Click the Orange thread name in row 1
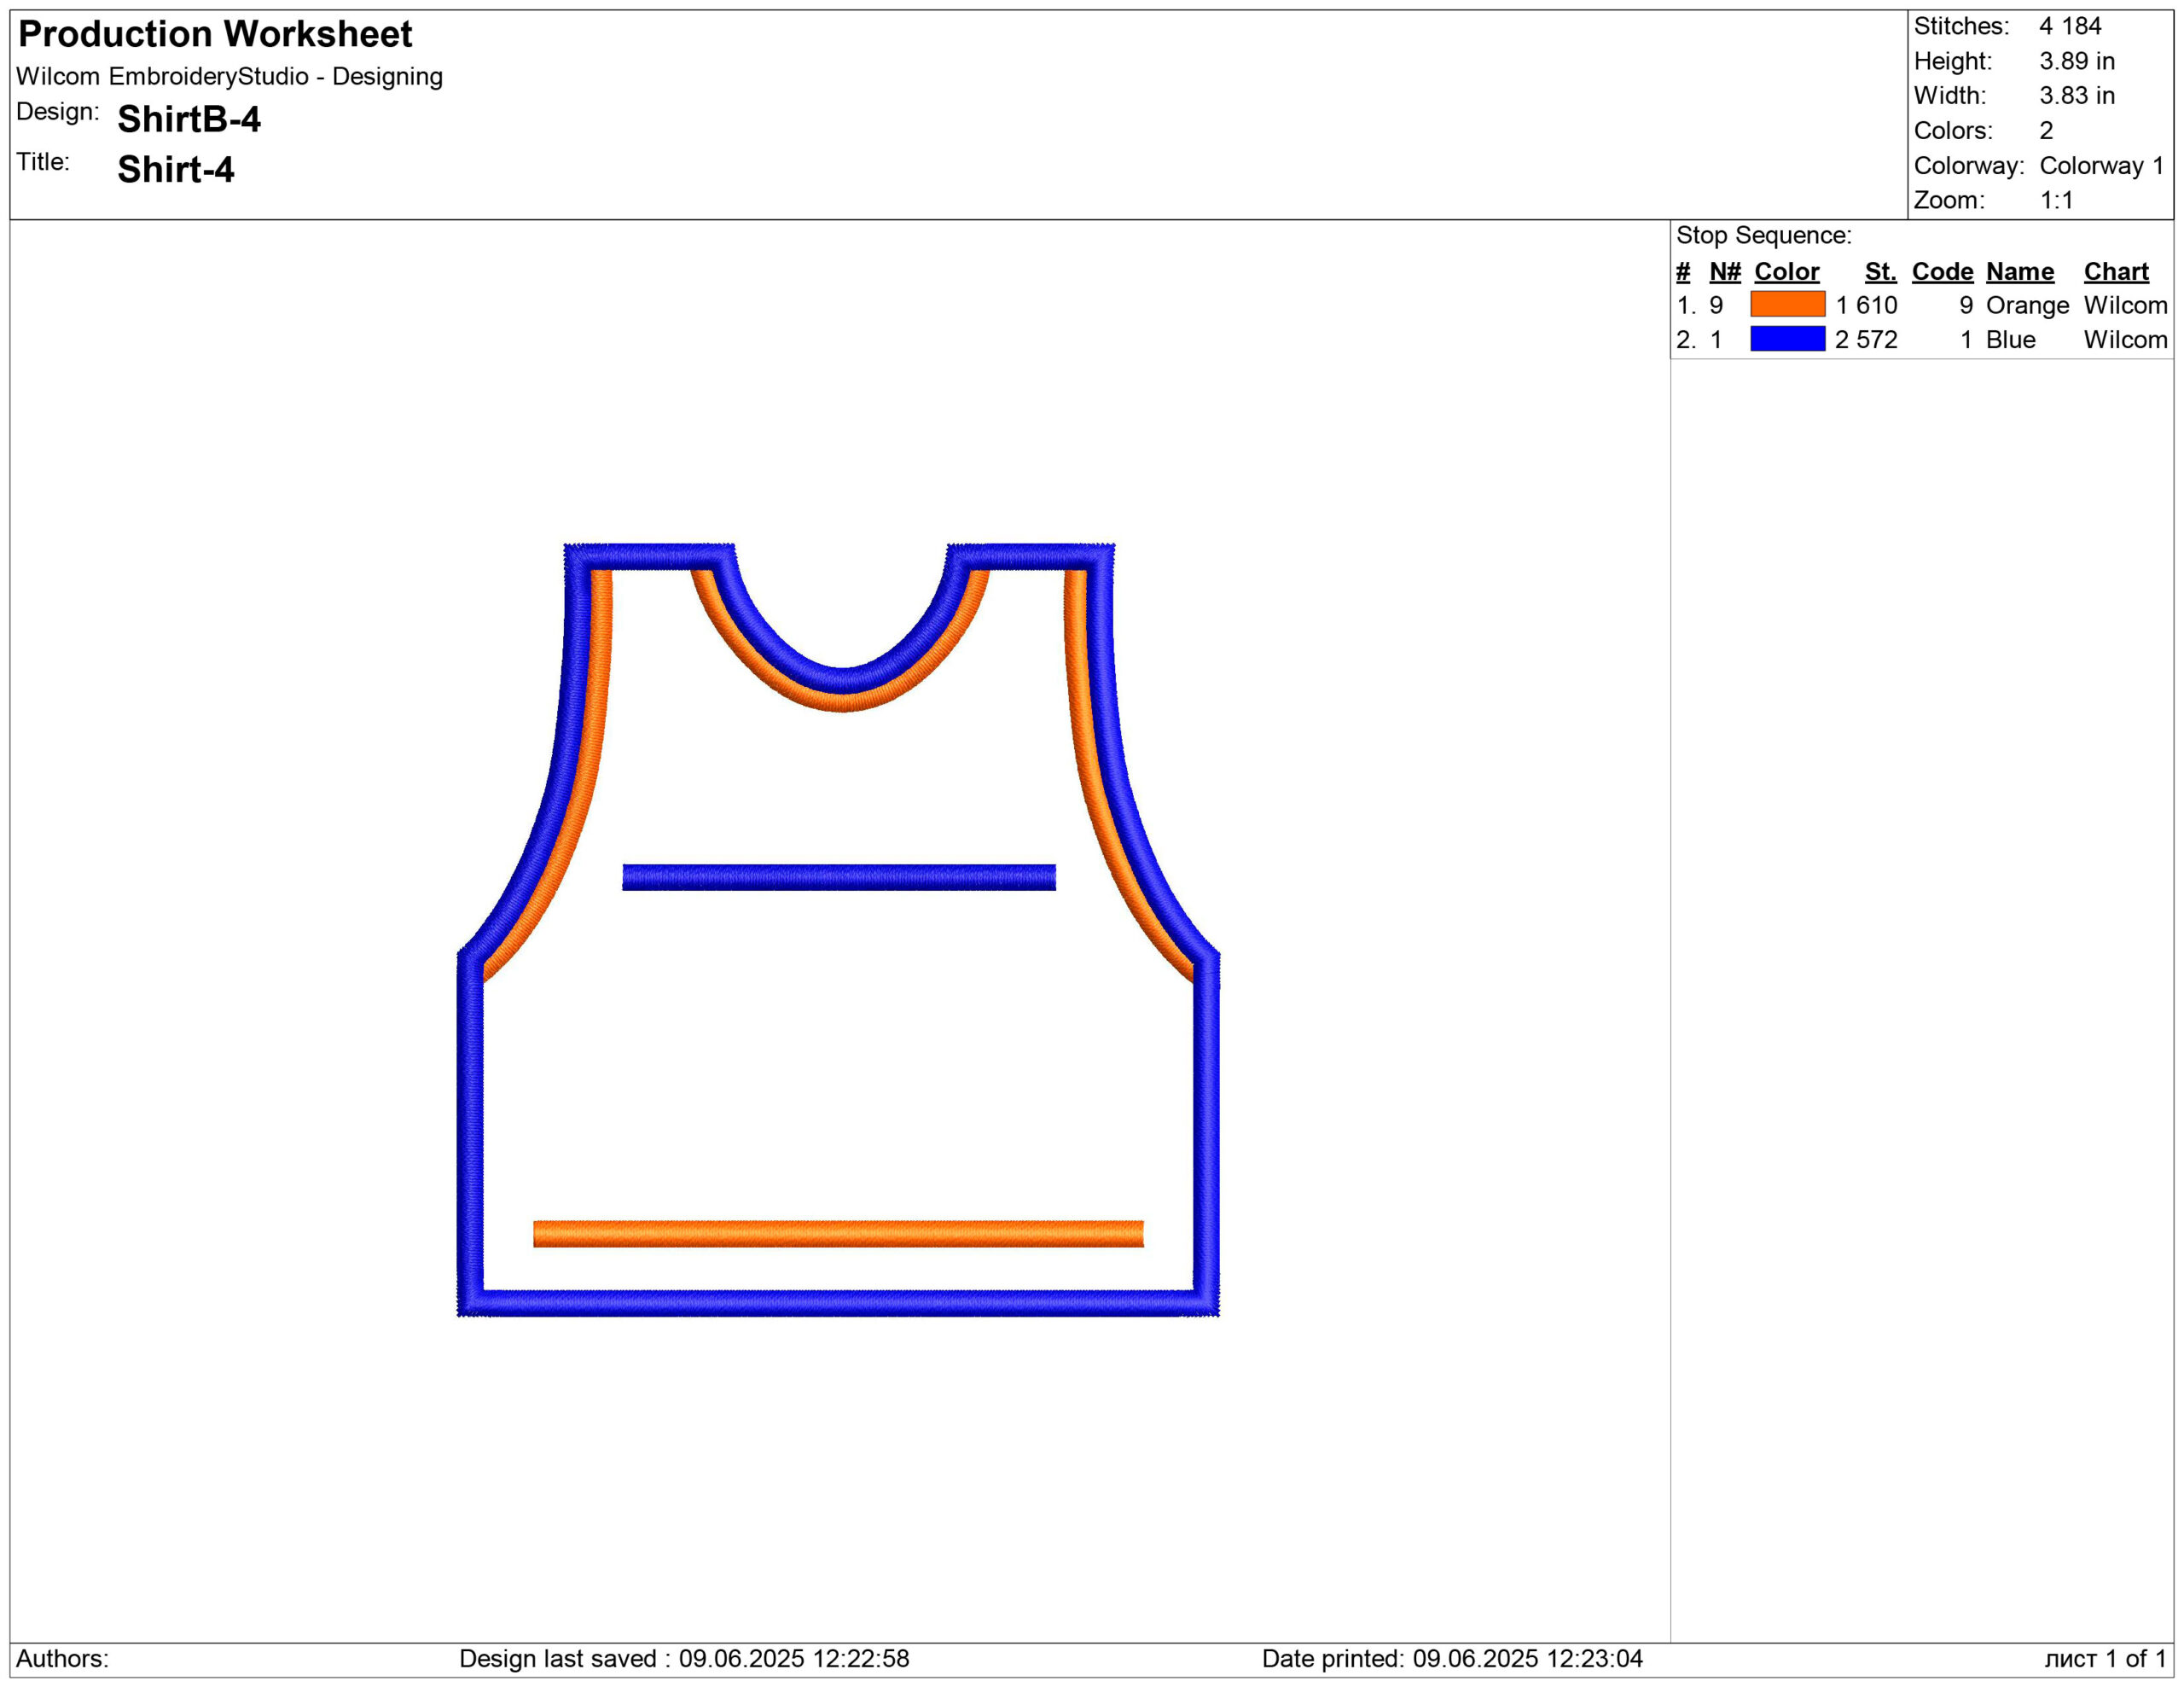The image size is (2184, 1681). (2027, 305)
